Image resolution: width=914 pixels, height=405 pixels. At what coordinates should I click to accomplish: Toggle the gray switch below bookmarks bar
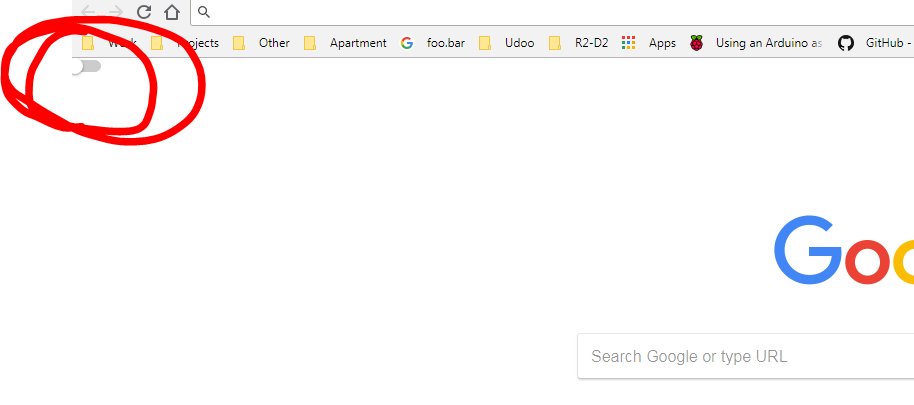pos(86,66)
